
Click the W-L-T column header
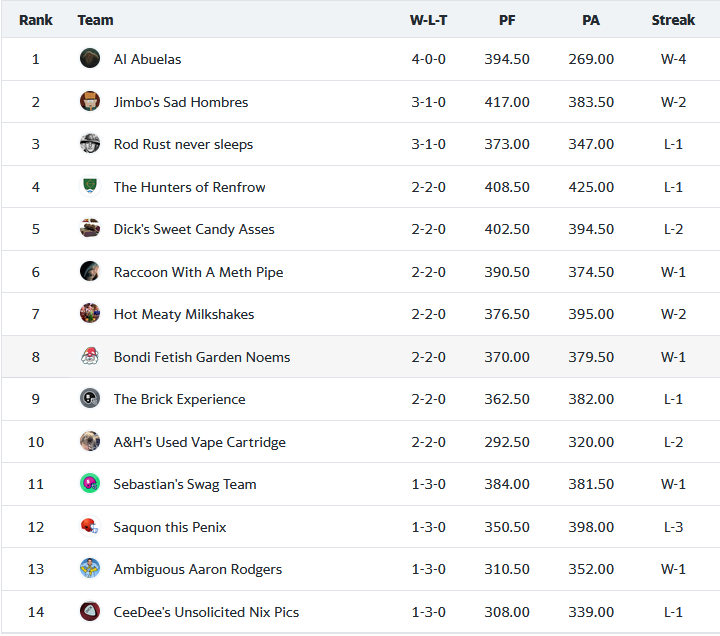coord(428,20)
